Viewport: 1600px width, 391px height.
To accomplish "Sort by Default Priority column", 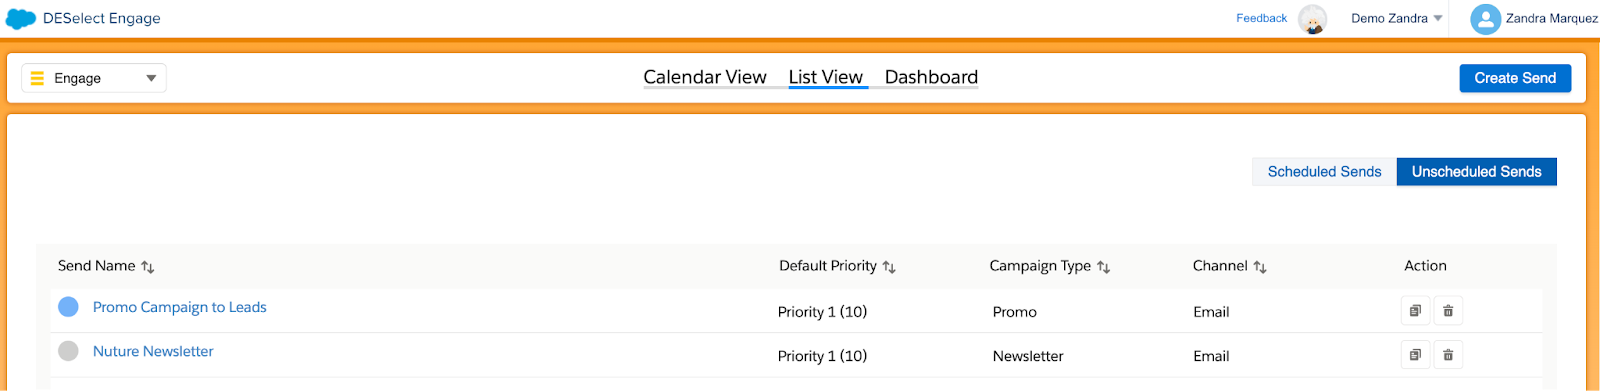I will click(889, 267).
